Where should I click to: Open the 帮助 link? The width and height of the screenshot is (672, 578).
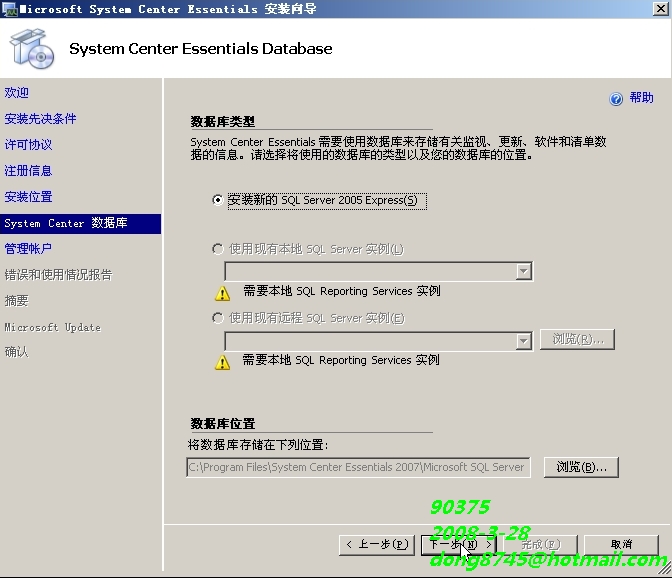pos(642,98)
